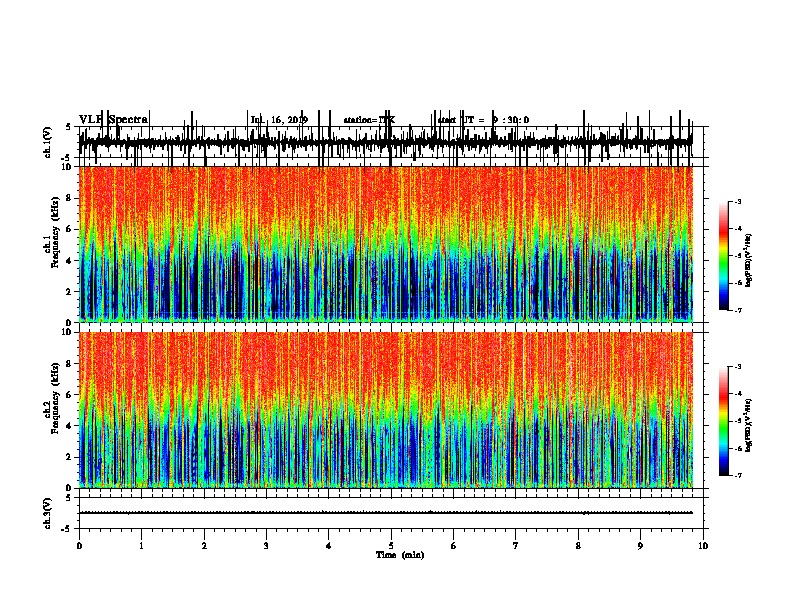The height and width of the screenshot is (612, 792).
Task: Click the ch.3 flat waveform trace panel
Action: (390, 513)
